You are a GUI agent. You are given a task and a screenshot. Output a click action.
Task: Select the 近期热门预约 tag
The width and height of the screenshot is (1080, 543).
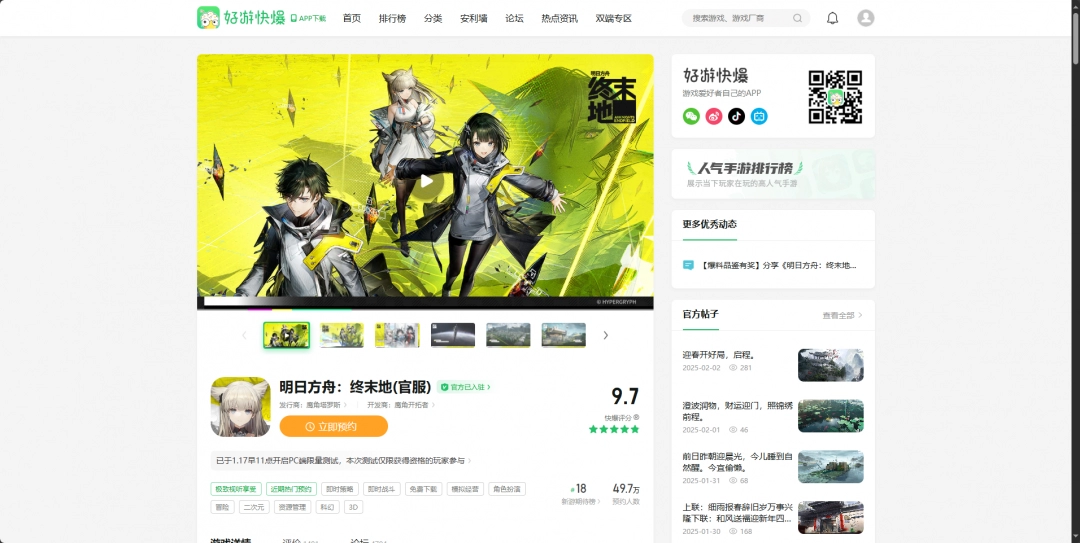pos(291,489)
